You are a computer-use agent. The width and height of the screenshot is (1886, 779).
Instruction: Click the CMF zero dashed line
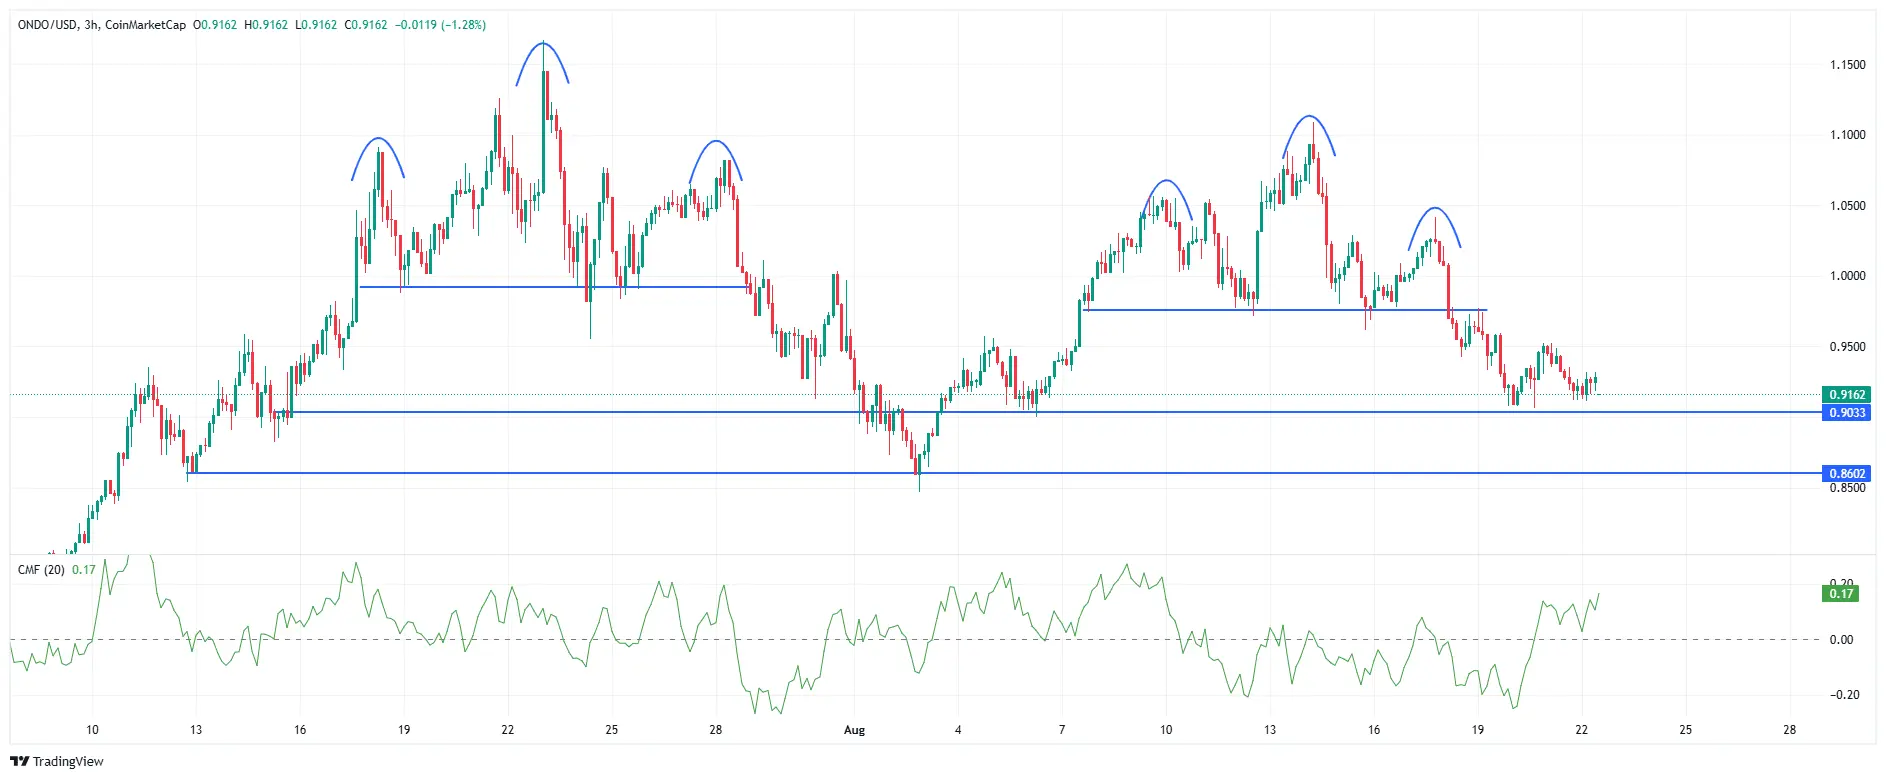tap(915, 640)
